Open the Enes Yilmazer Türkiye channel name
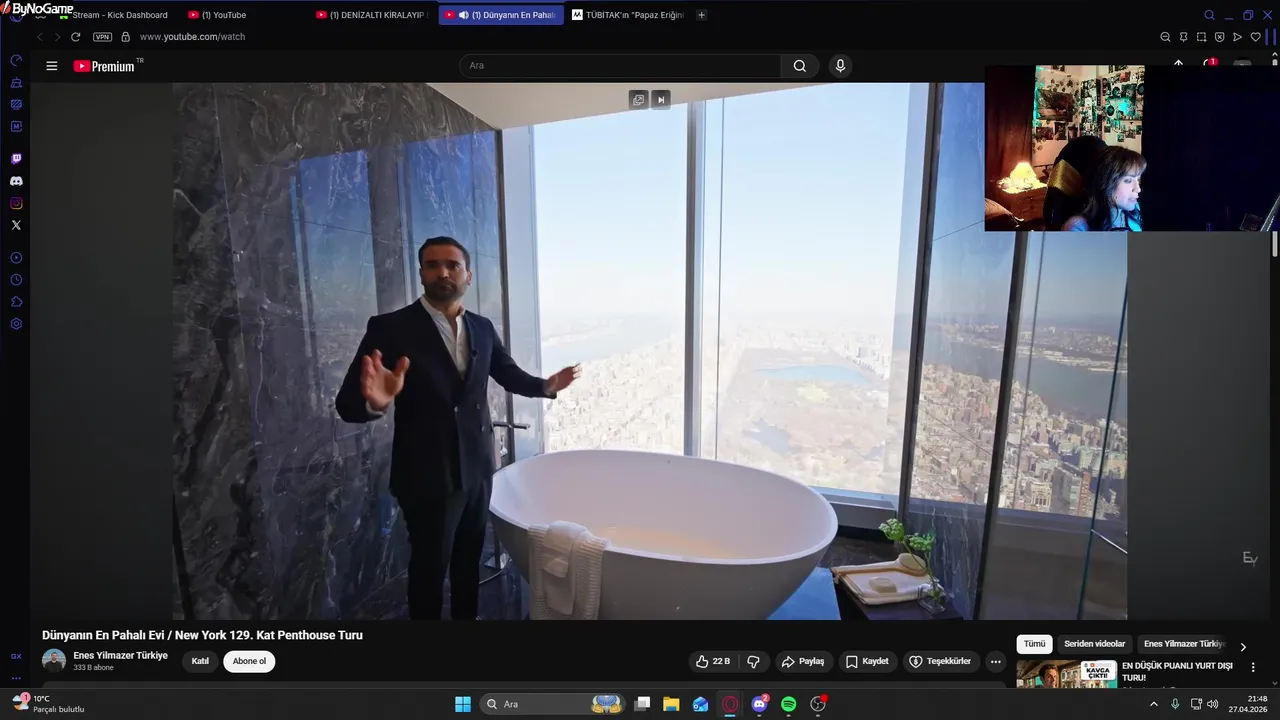The image size is (1280, 720). pos(120,655)
